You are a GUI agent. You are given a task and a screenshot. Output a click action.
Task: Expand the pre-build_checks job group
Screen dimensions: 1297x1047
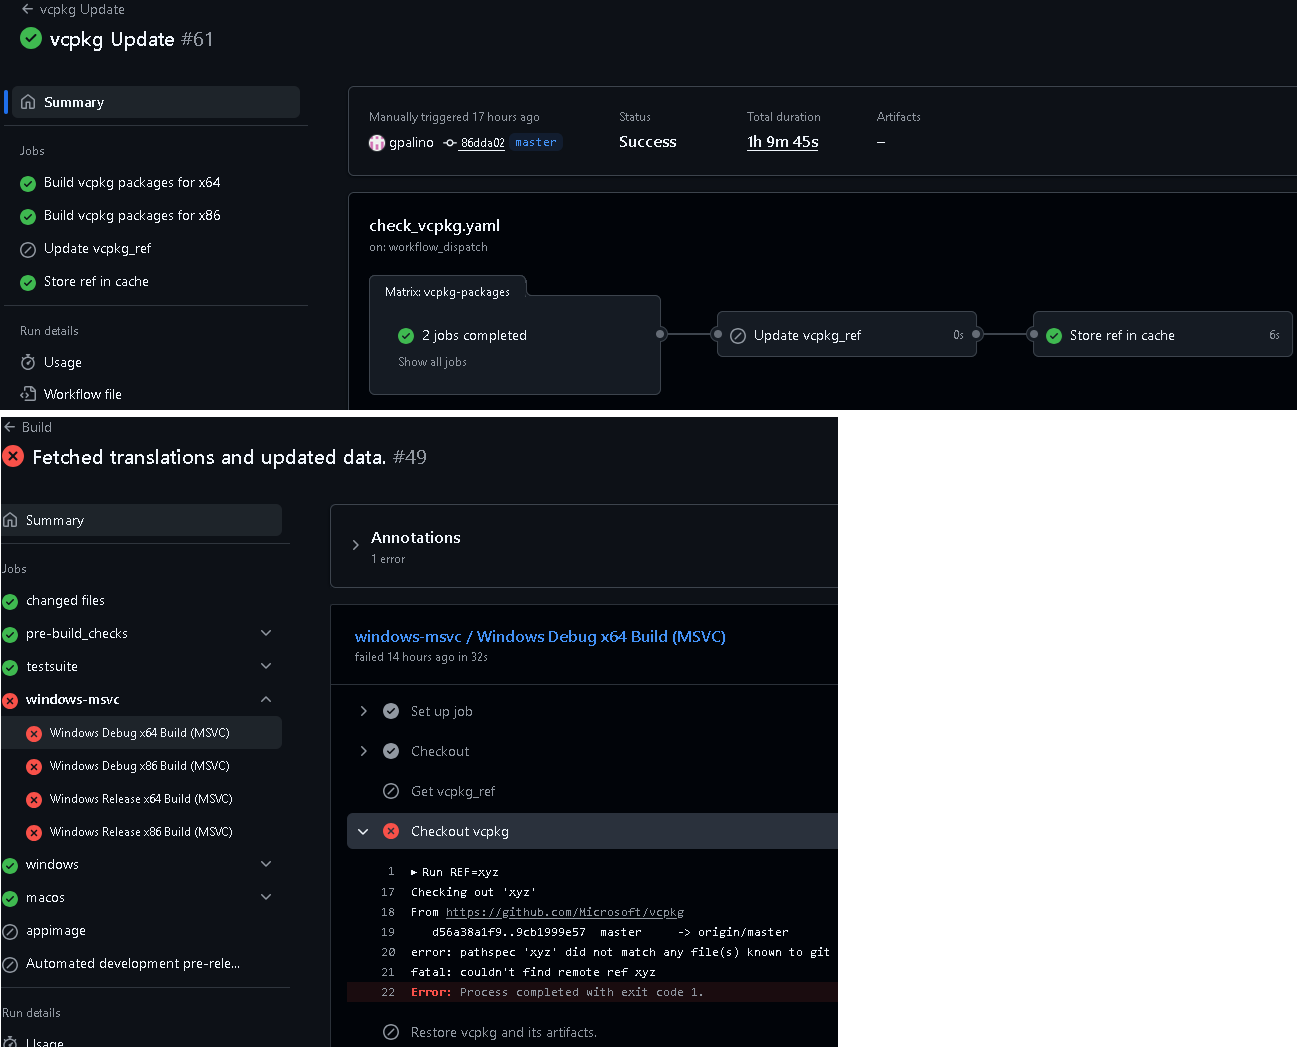[x=266, y=633]
